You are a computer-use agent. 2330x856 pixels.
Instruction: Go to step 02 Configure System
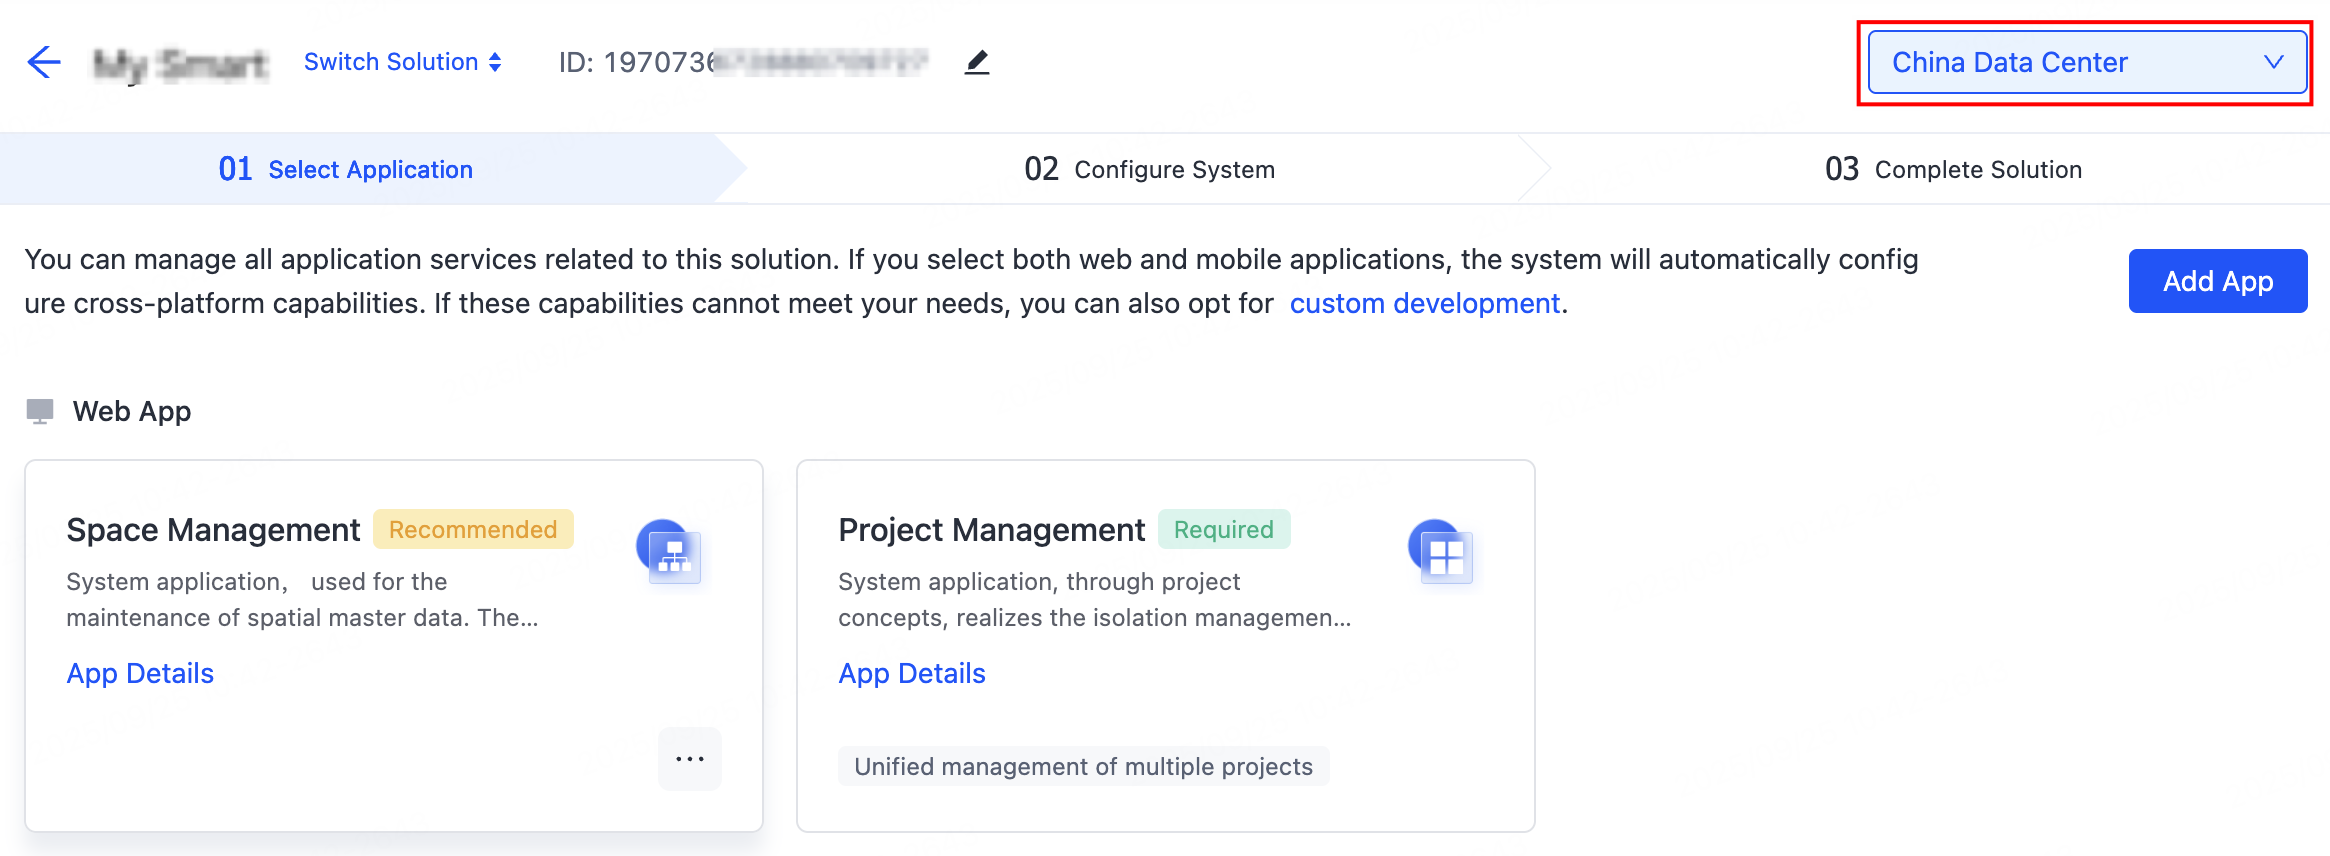(1149, 169)
